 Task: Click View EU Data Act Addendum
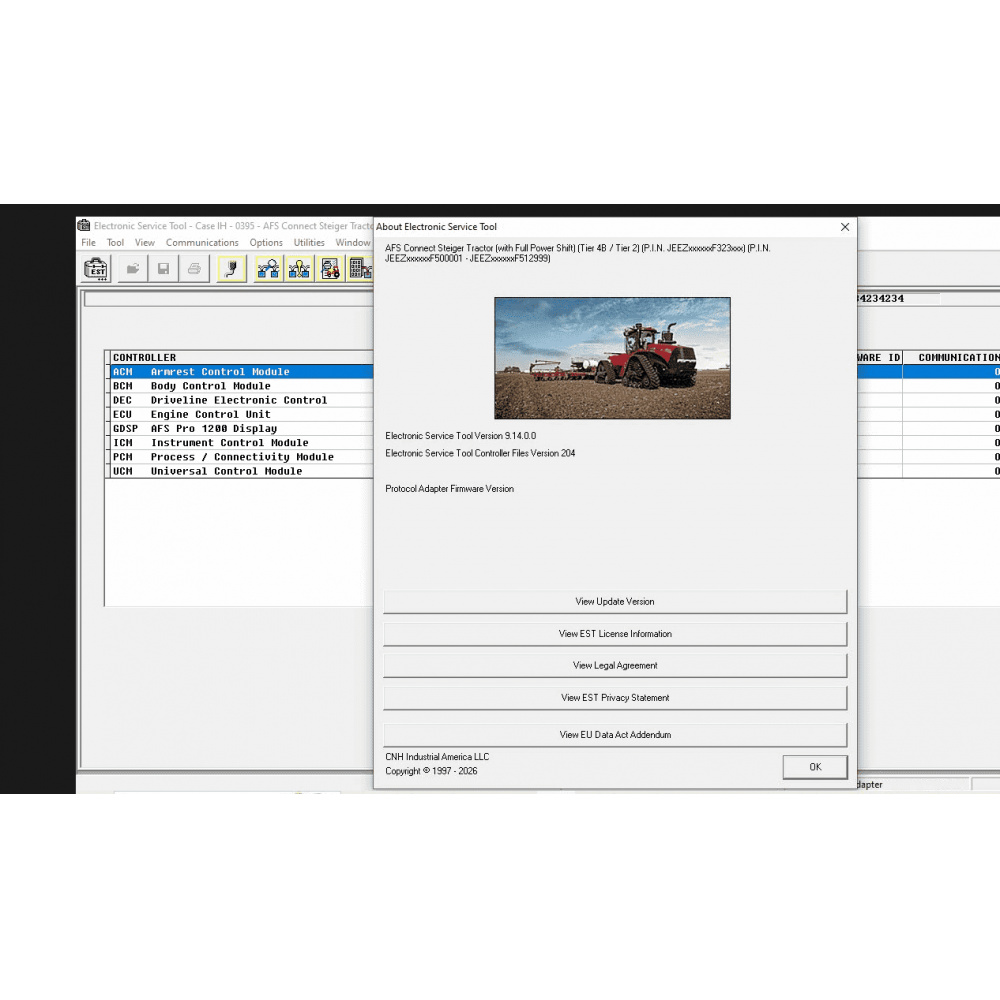(x=614, y=734)
